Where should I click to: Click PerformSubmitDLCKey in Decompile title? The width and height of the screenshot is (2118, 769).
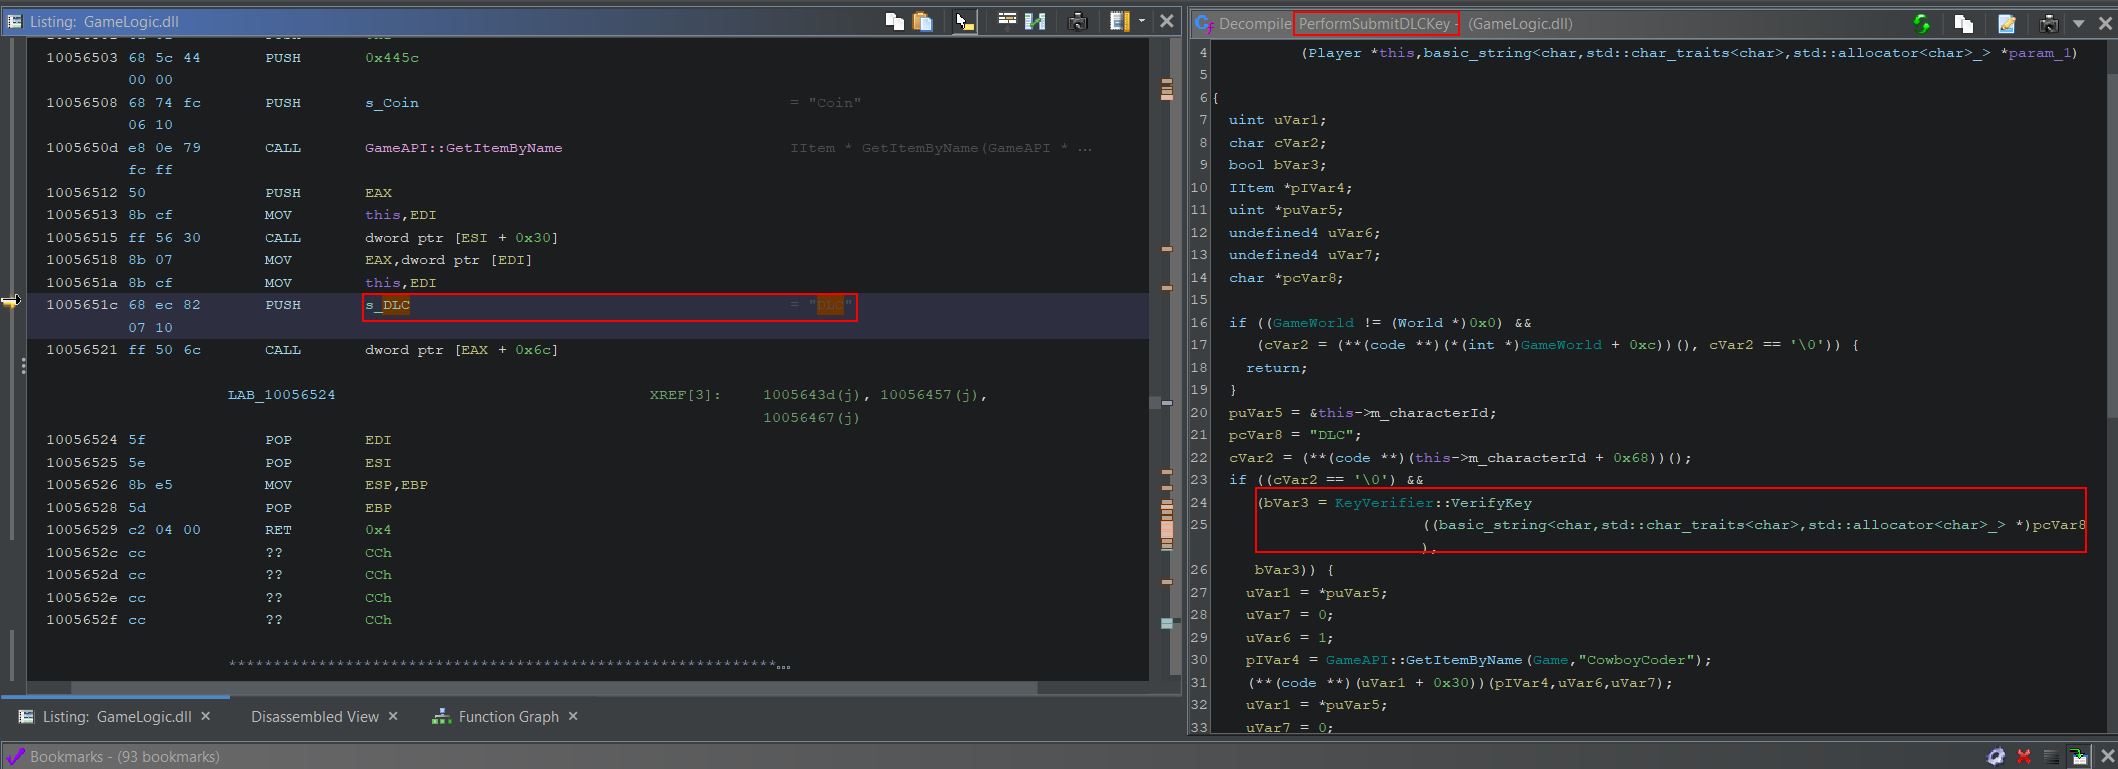click(1374, 24)
